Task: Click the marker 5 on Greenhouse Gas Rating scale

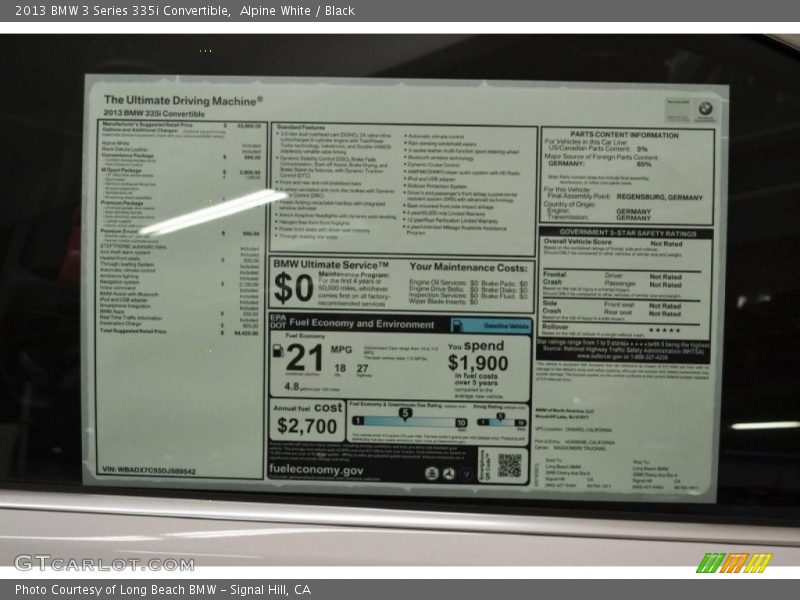Action: point(405,414)
